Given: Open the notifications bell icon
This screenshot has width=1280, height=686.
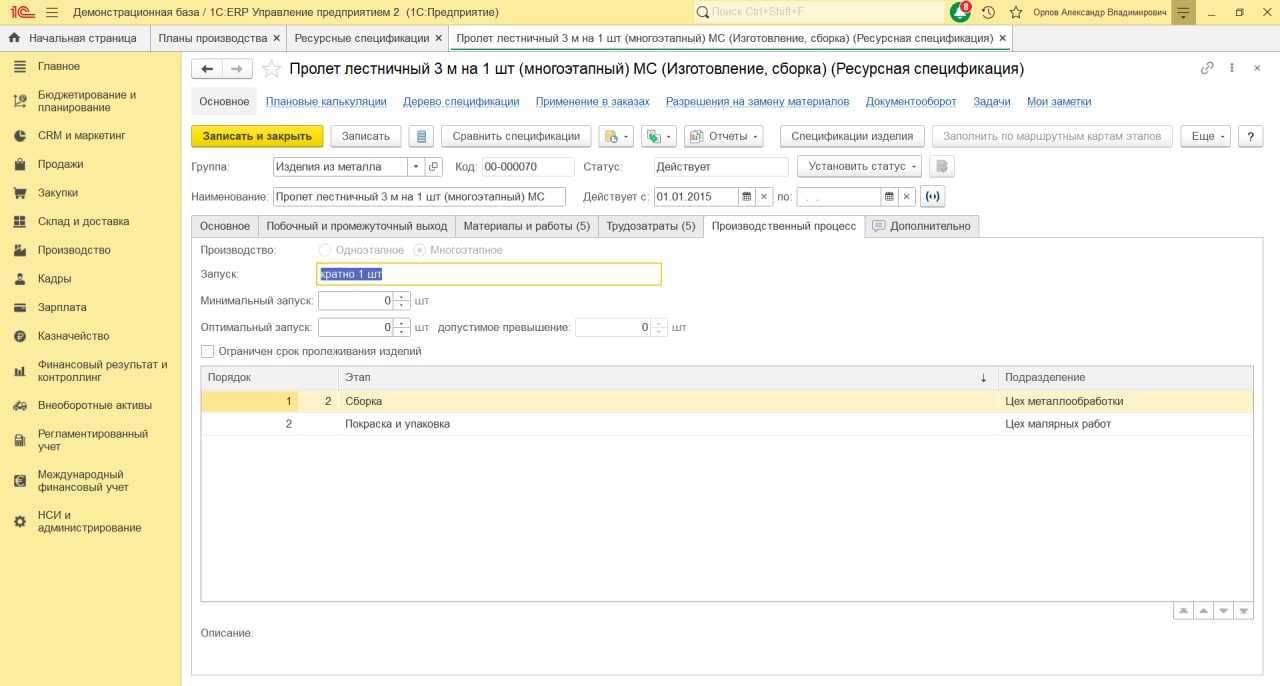Looking at the screenshot, I should pos(959,12).
